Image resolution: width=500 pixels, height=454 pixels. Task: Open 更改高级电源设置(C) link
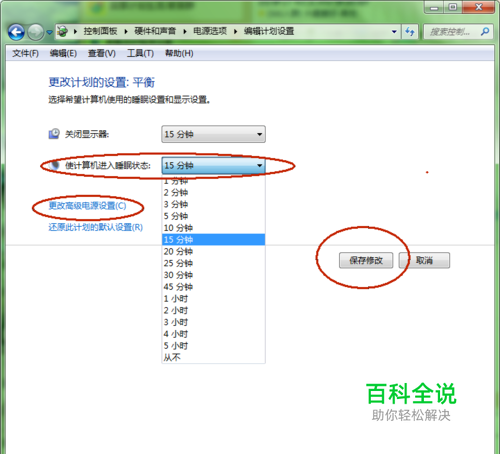(x=87, y=206)
